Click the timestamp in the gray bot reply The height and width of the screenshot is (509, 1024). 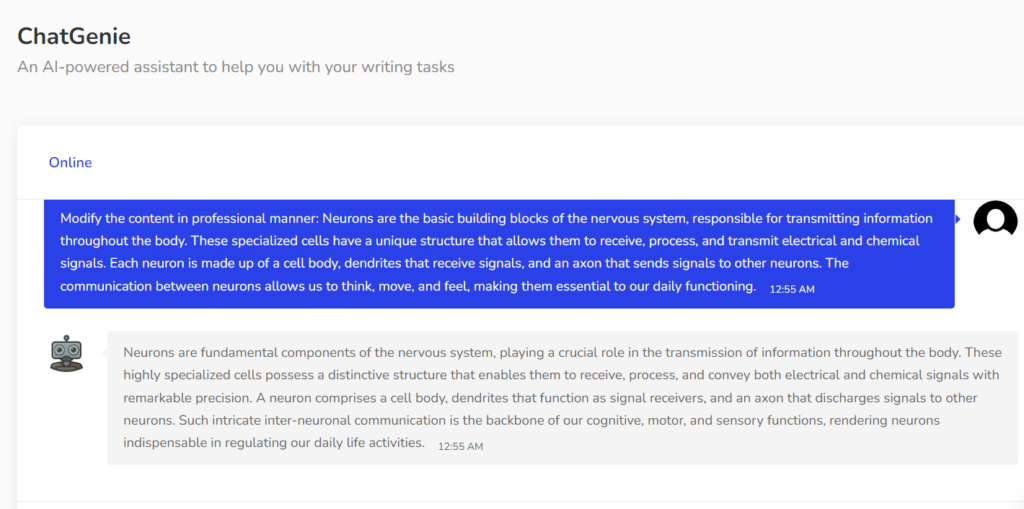click(x=460, y=446)
